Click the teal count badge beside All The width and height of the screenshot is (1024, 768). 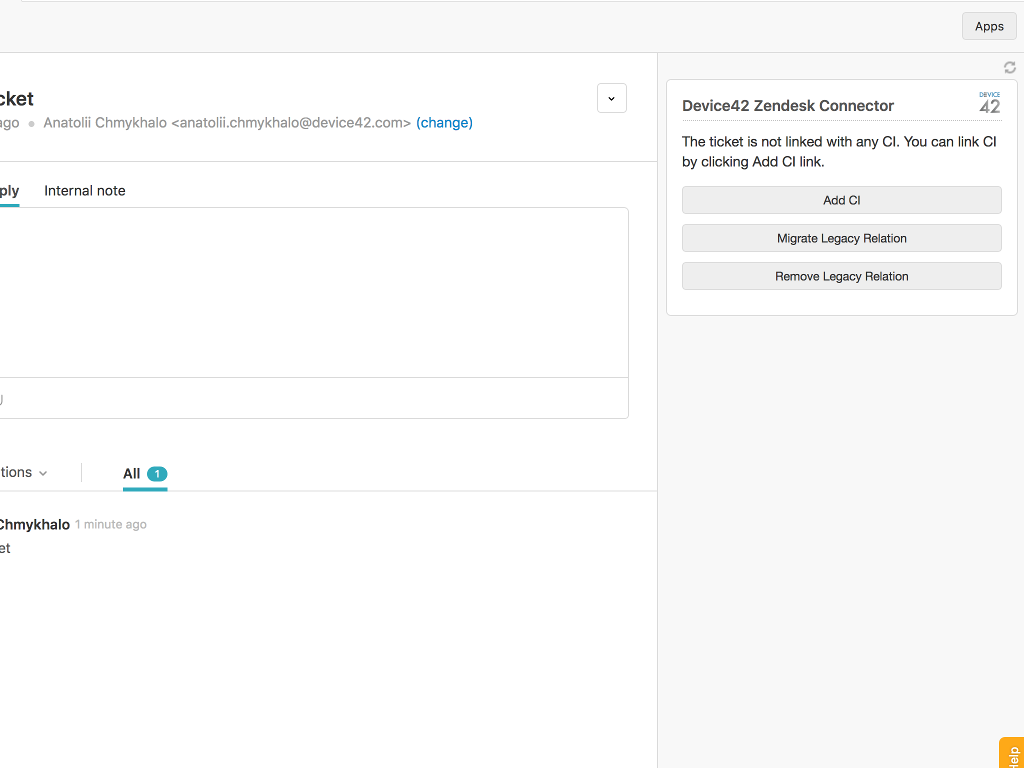[157, 474]
